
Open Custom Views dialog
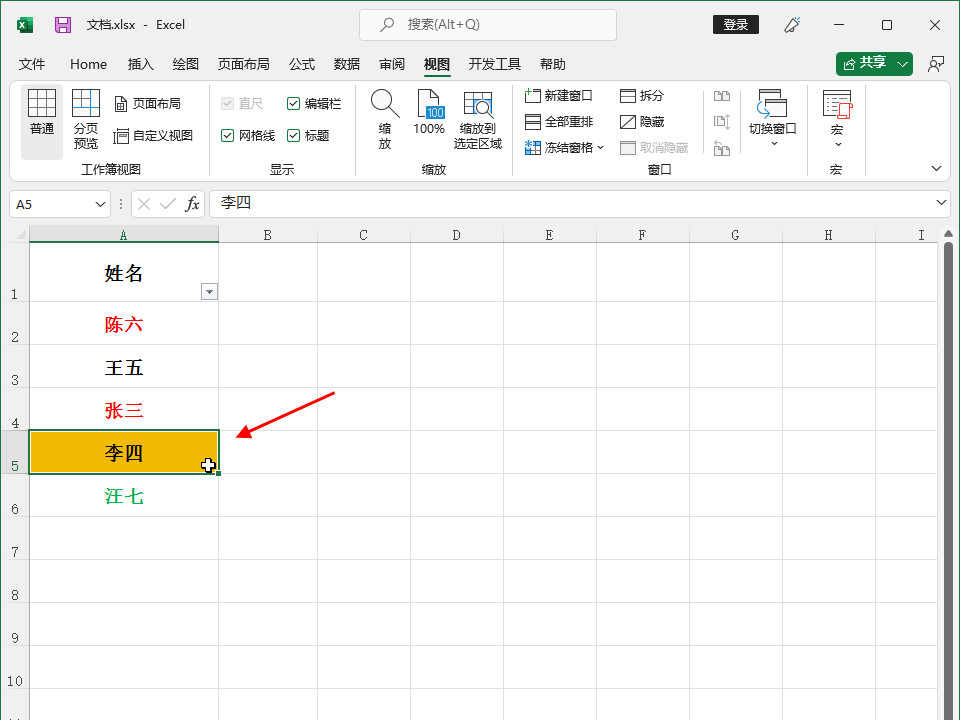[x=154, y=135]
